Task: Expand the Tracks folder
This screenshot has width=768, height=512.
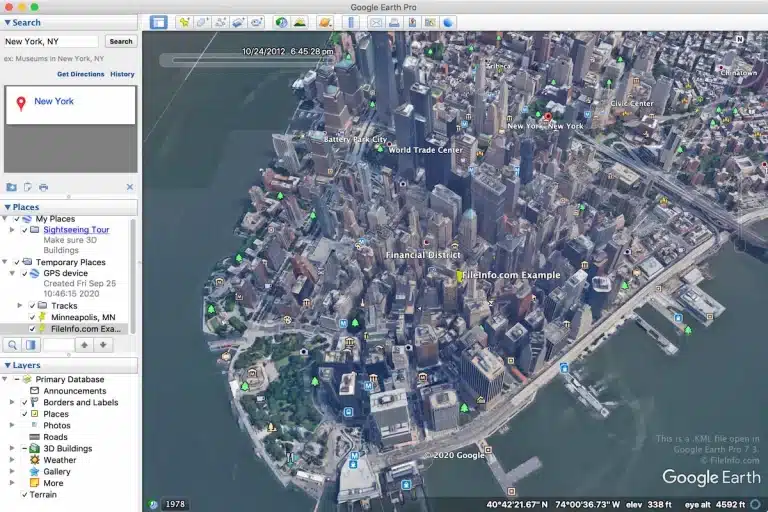Action: [x=20, y=305]
